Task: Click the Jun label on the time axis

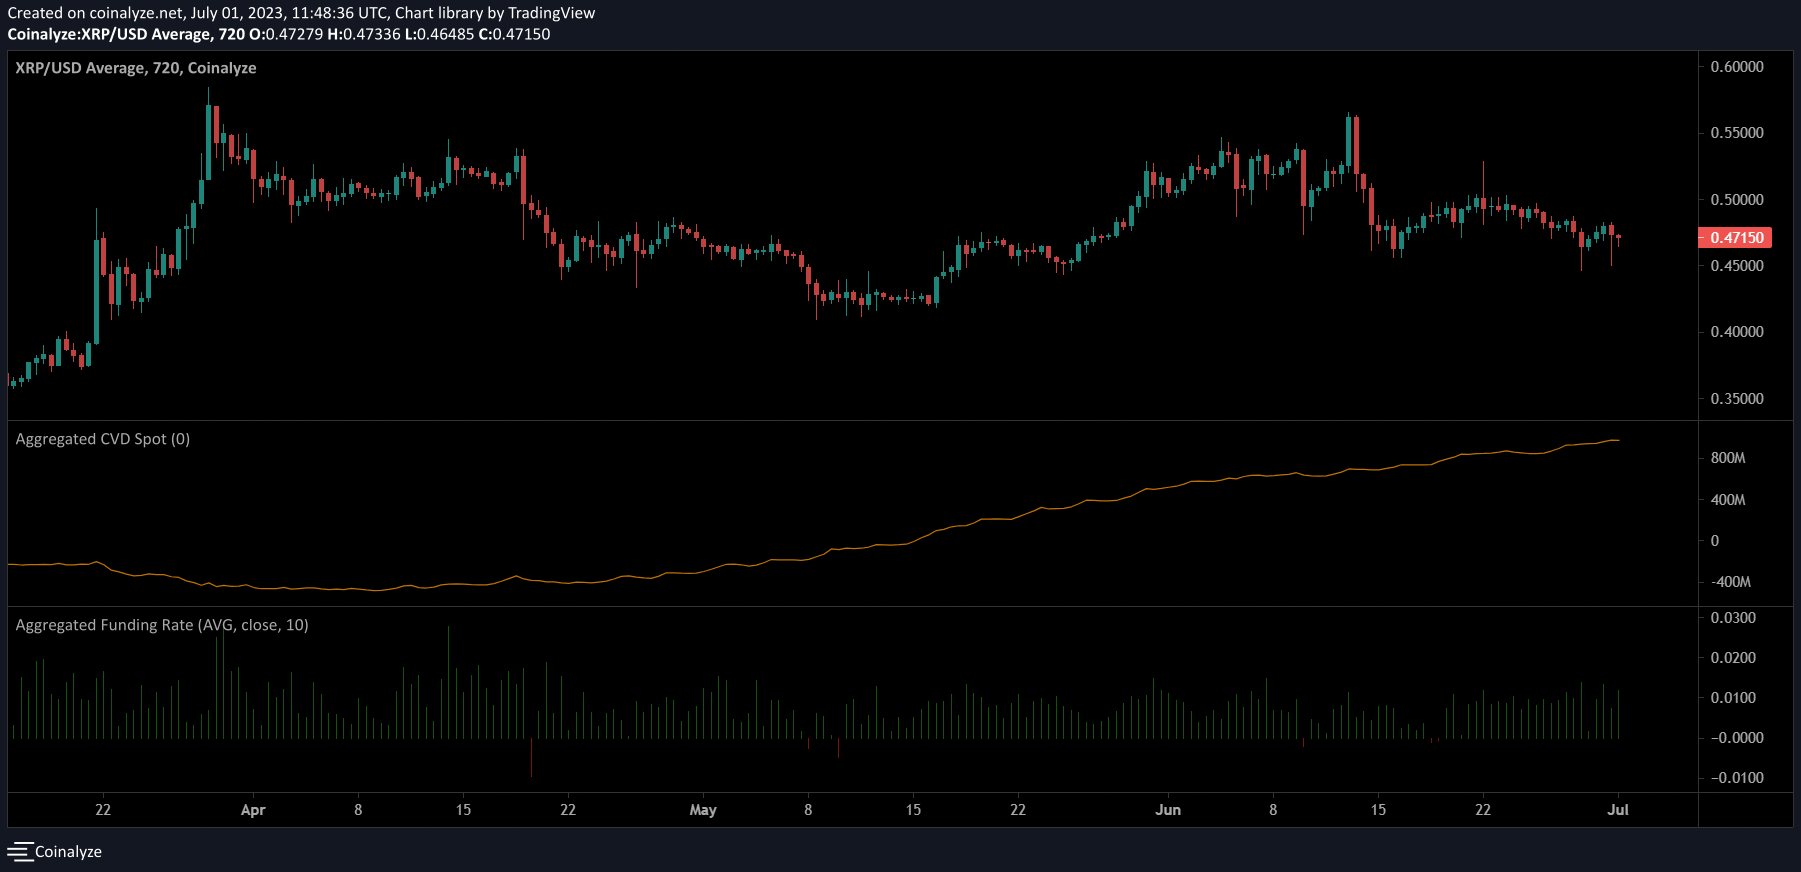Action: point(1167,810)
